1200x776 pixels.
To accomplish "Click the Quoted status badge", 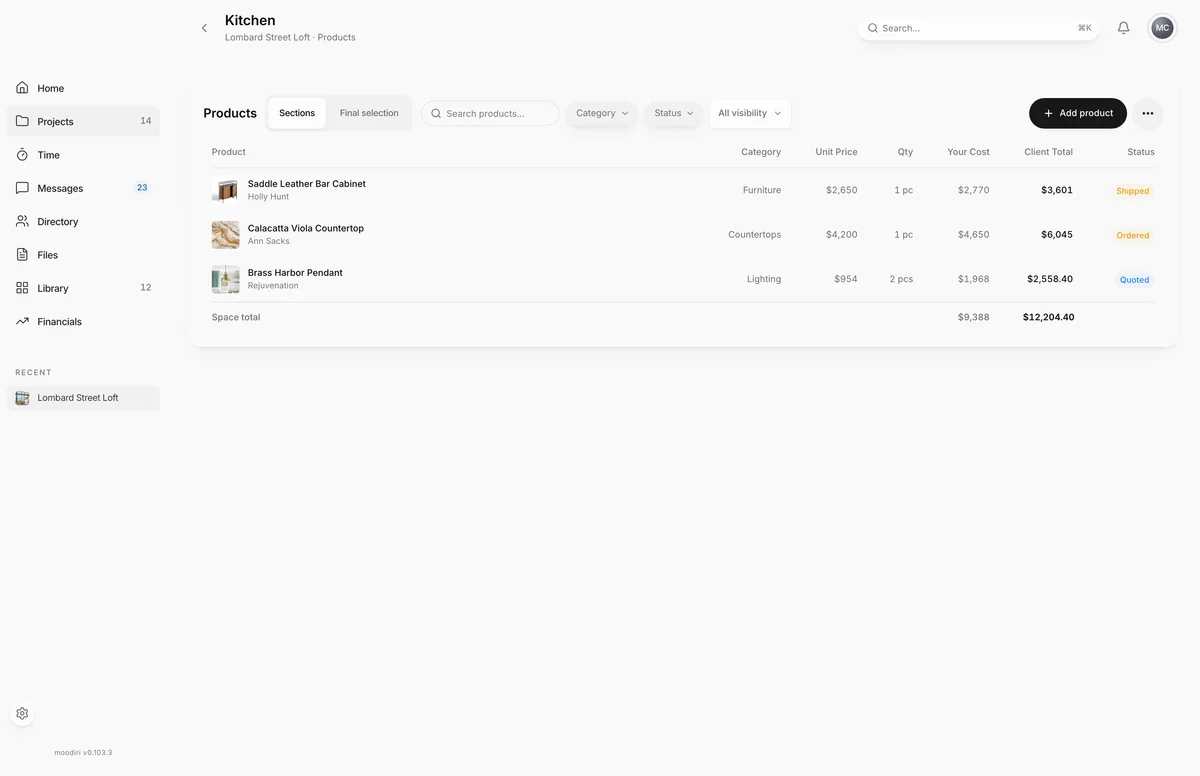I will pyautogui.click(x=1134, y=280).
